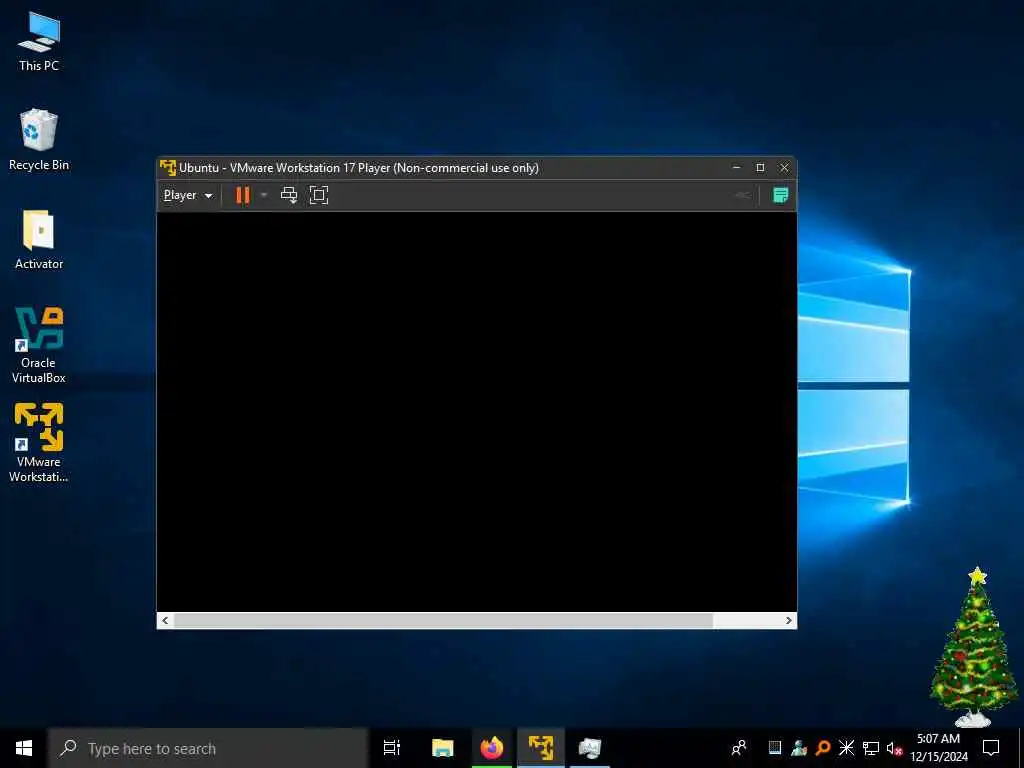Open the clock showing 5:07 AM
The image size is (1024, 768).
click(939, 748)
